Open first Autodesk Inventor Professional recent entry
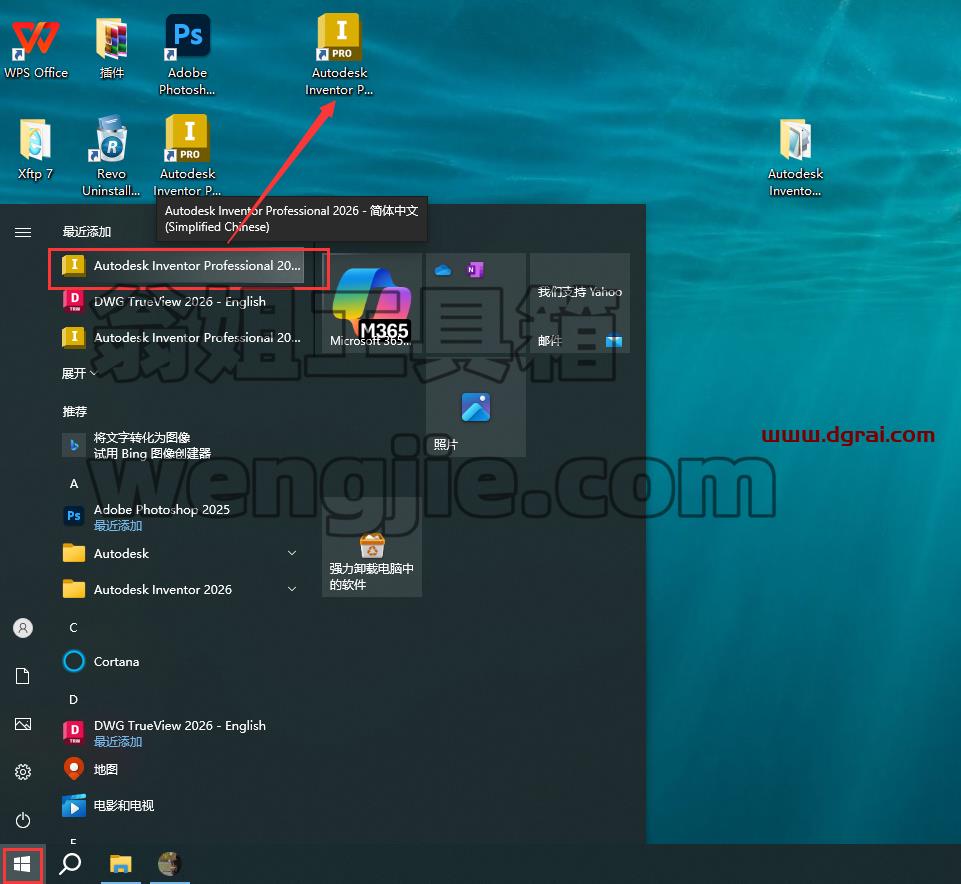Viewport: 961px width, 884px height. point(182,265)
